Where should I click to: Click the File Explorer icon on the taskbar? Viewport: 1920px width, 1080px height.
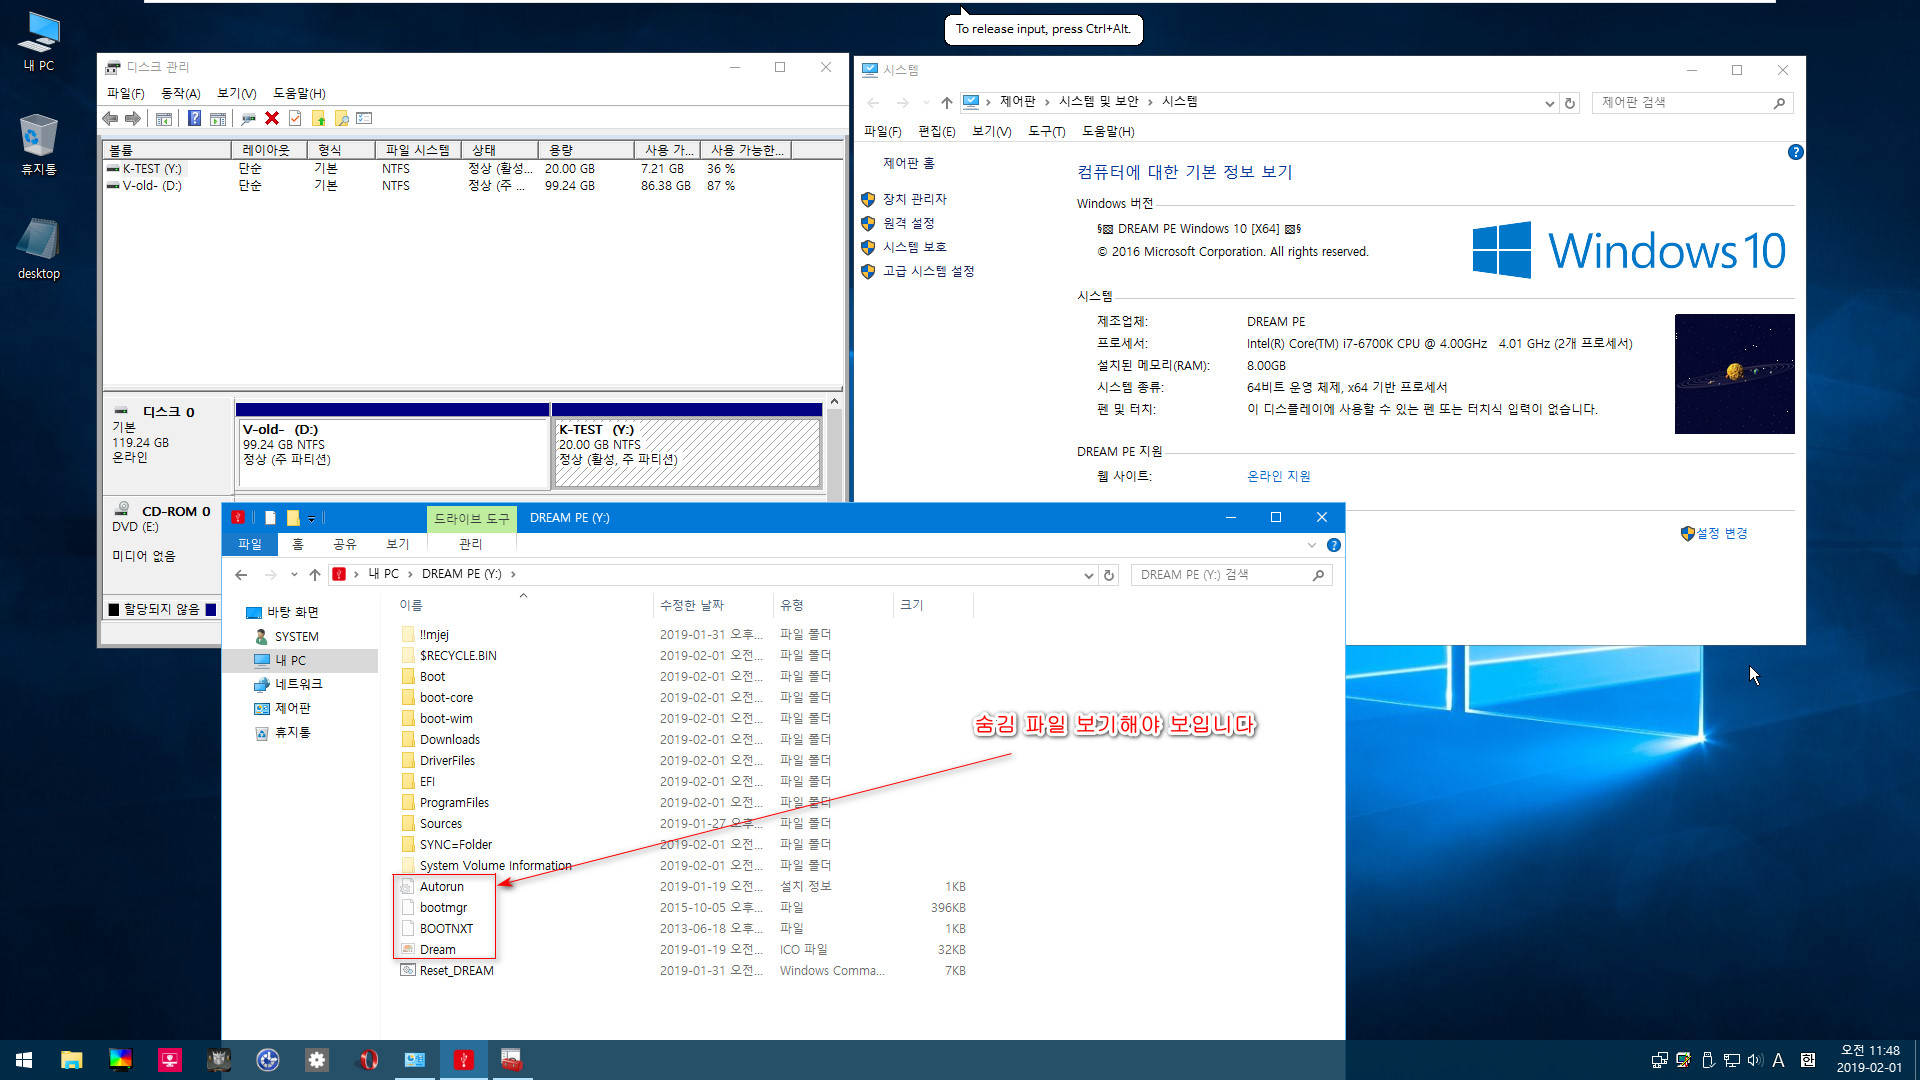pos(71,1060)
